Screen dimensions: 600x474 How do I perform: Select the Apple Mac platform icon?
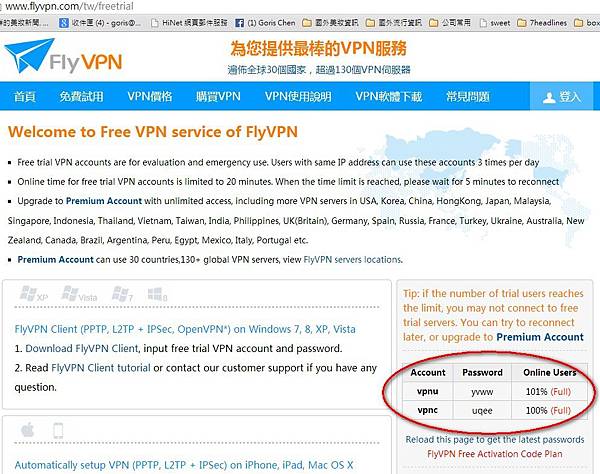28,430
